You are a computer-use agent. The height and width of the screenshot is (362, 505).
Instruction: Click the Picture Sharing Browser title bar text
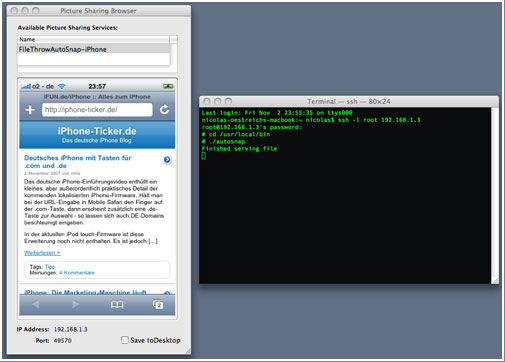(98, 11)
